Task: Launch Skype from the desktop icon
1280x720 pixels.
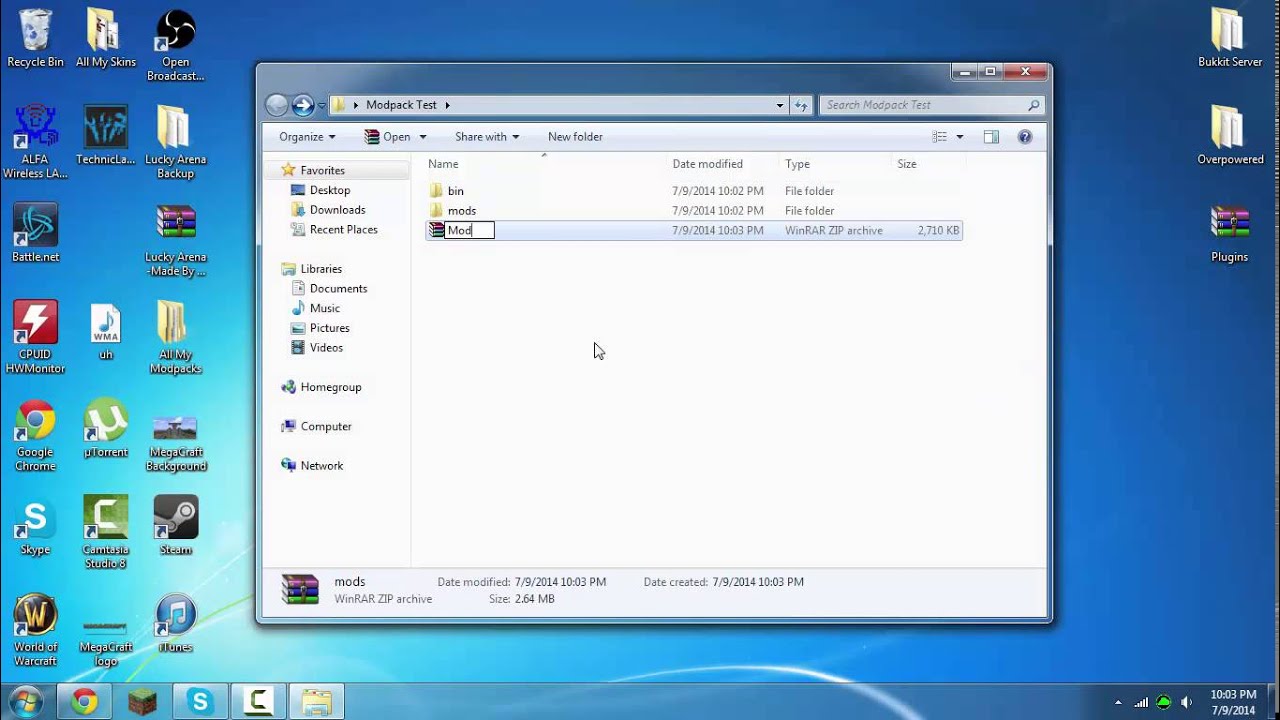Action: pyautogui.click(x=35, y=526)
